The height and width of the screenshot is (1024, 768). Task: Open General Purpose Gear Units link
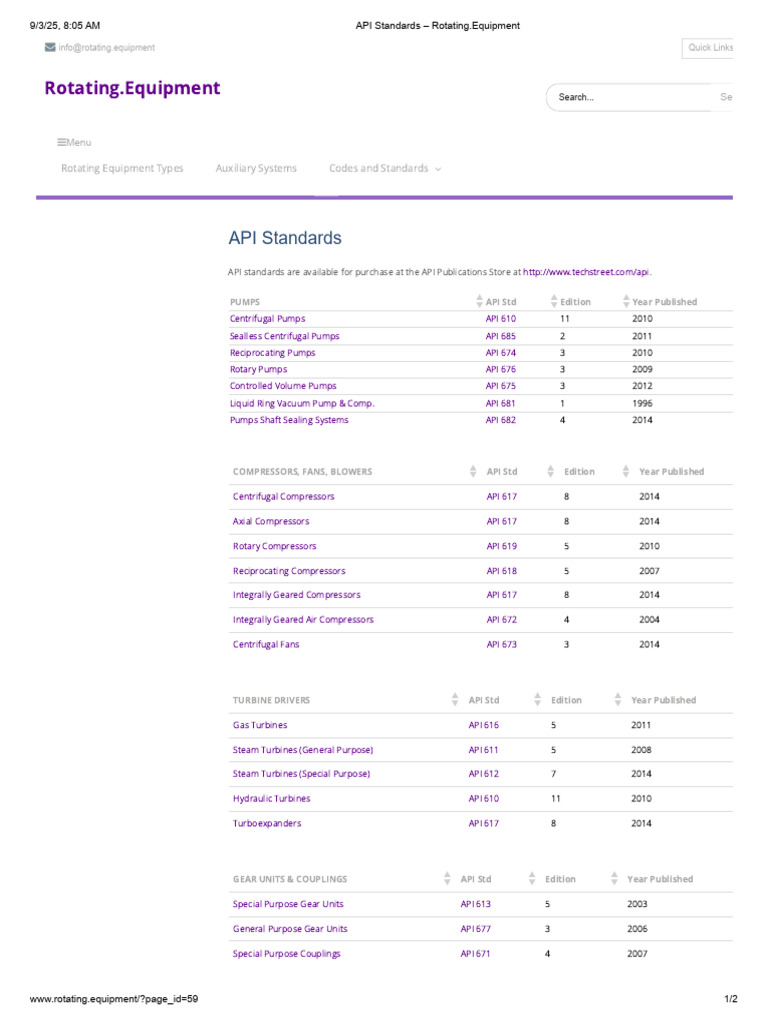[290, 929]
